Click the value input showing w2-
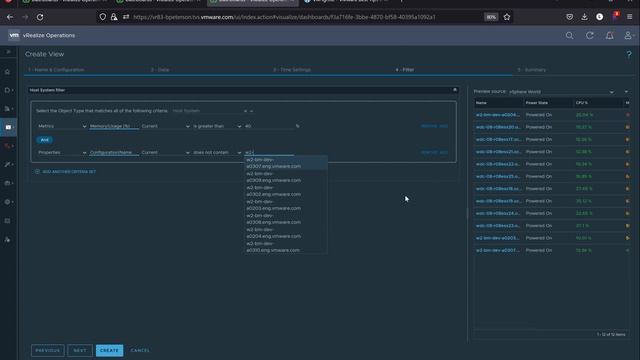 point(269,152)
